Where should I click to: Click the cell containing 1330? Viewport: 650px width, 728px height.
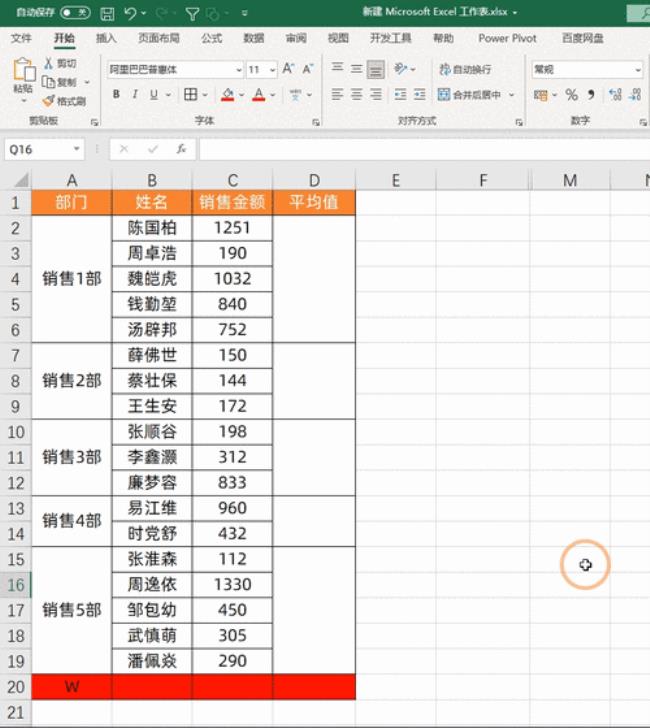pos(233,585)
